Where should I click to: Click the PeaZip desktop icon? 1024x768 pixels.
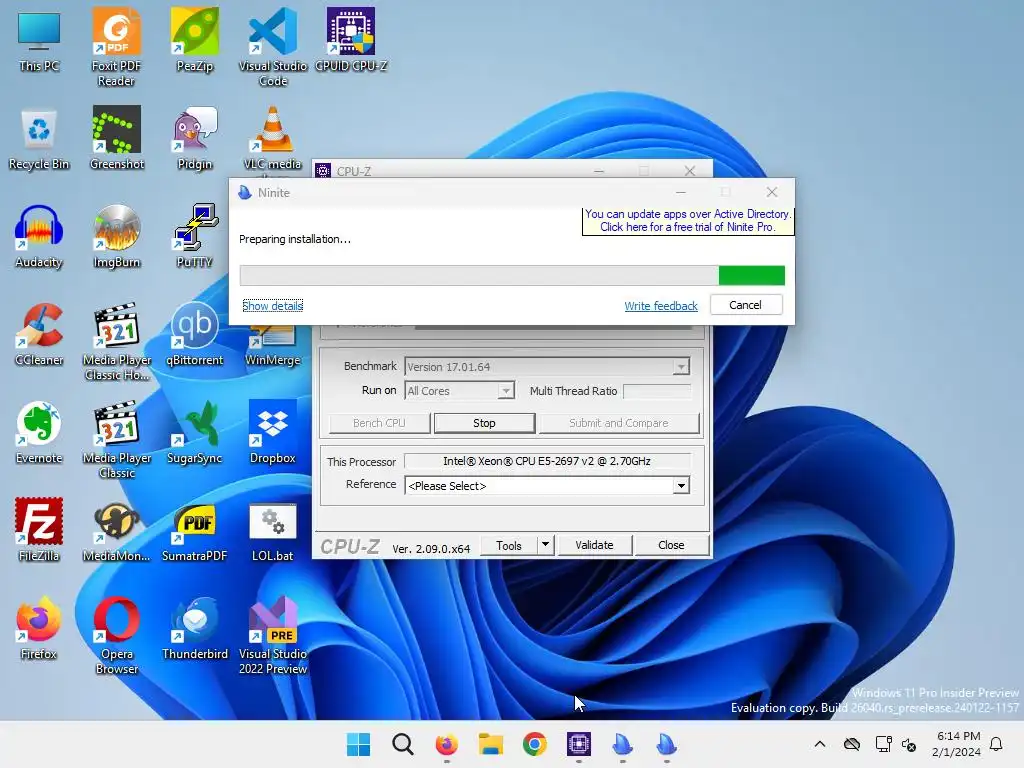(195, 40)
